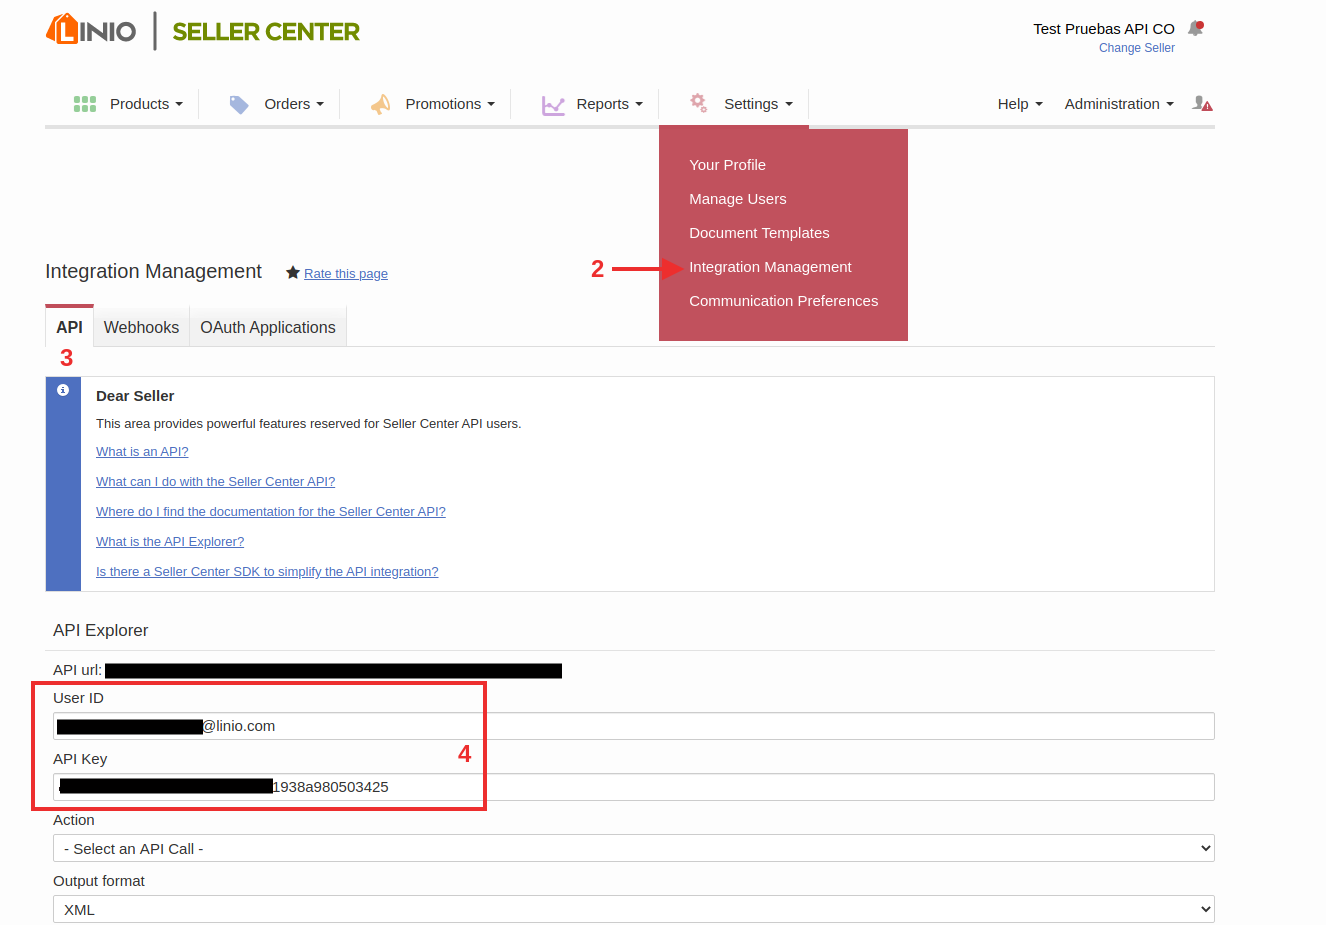Open the Help dropdown menu
The width and height of the screenshot is (1326, 925).
click(1020, 104)
